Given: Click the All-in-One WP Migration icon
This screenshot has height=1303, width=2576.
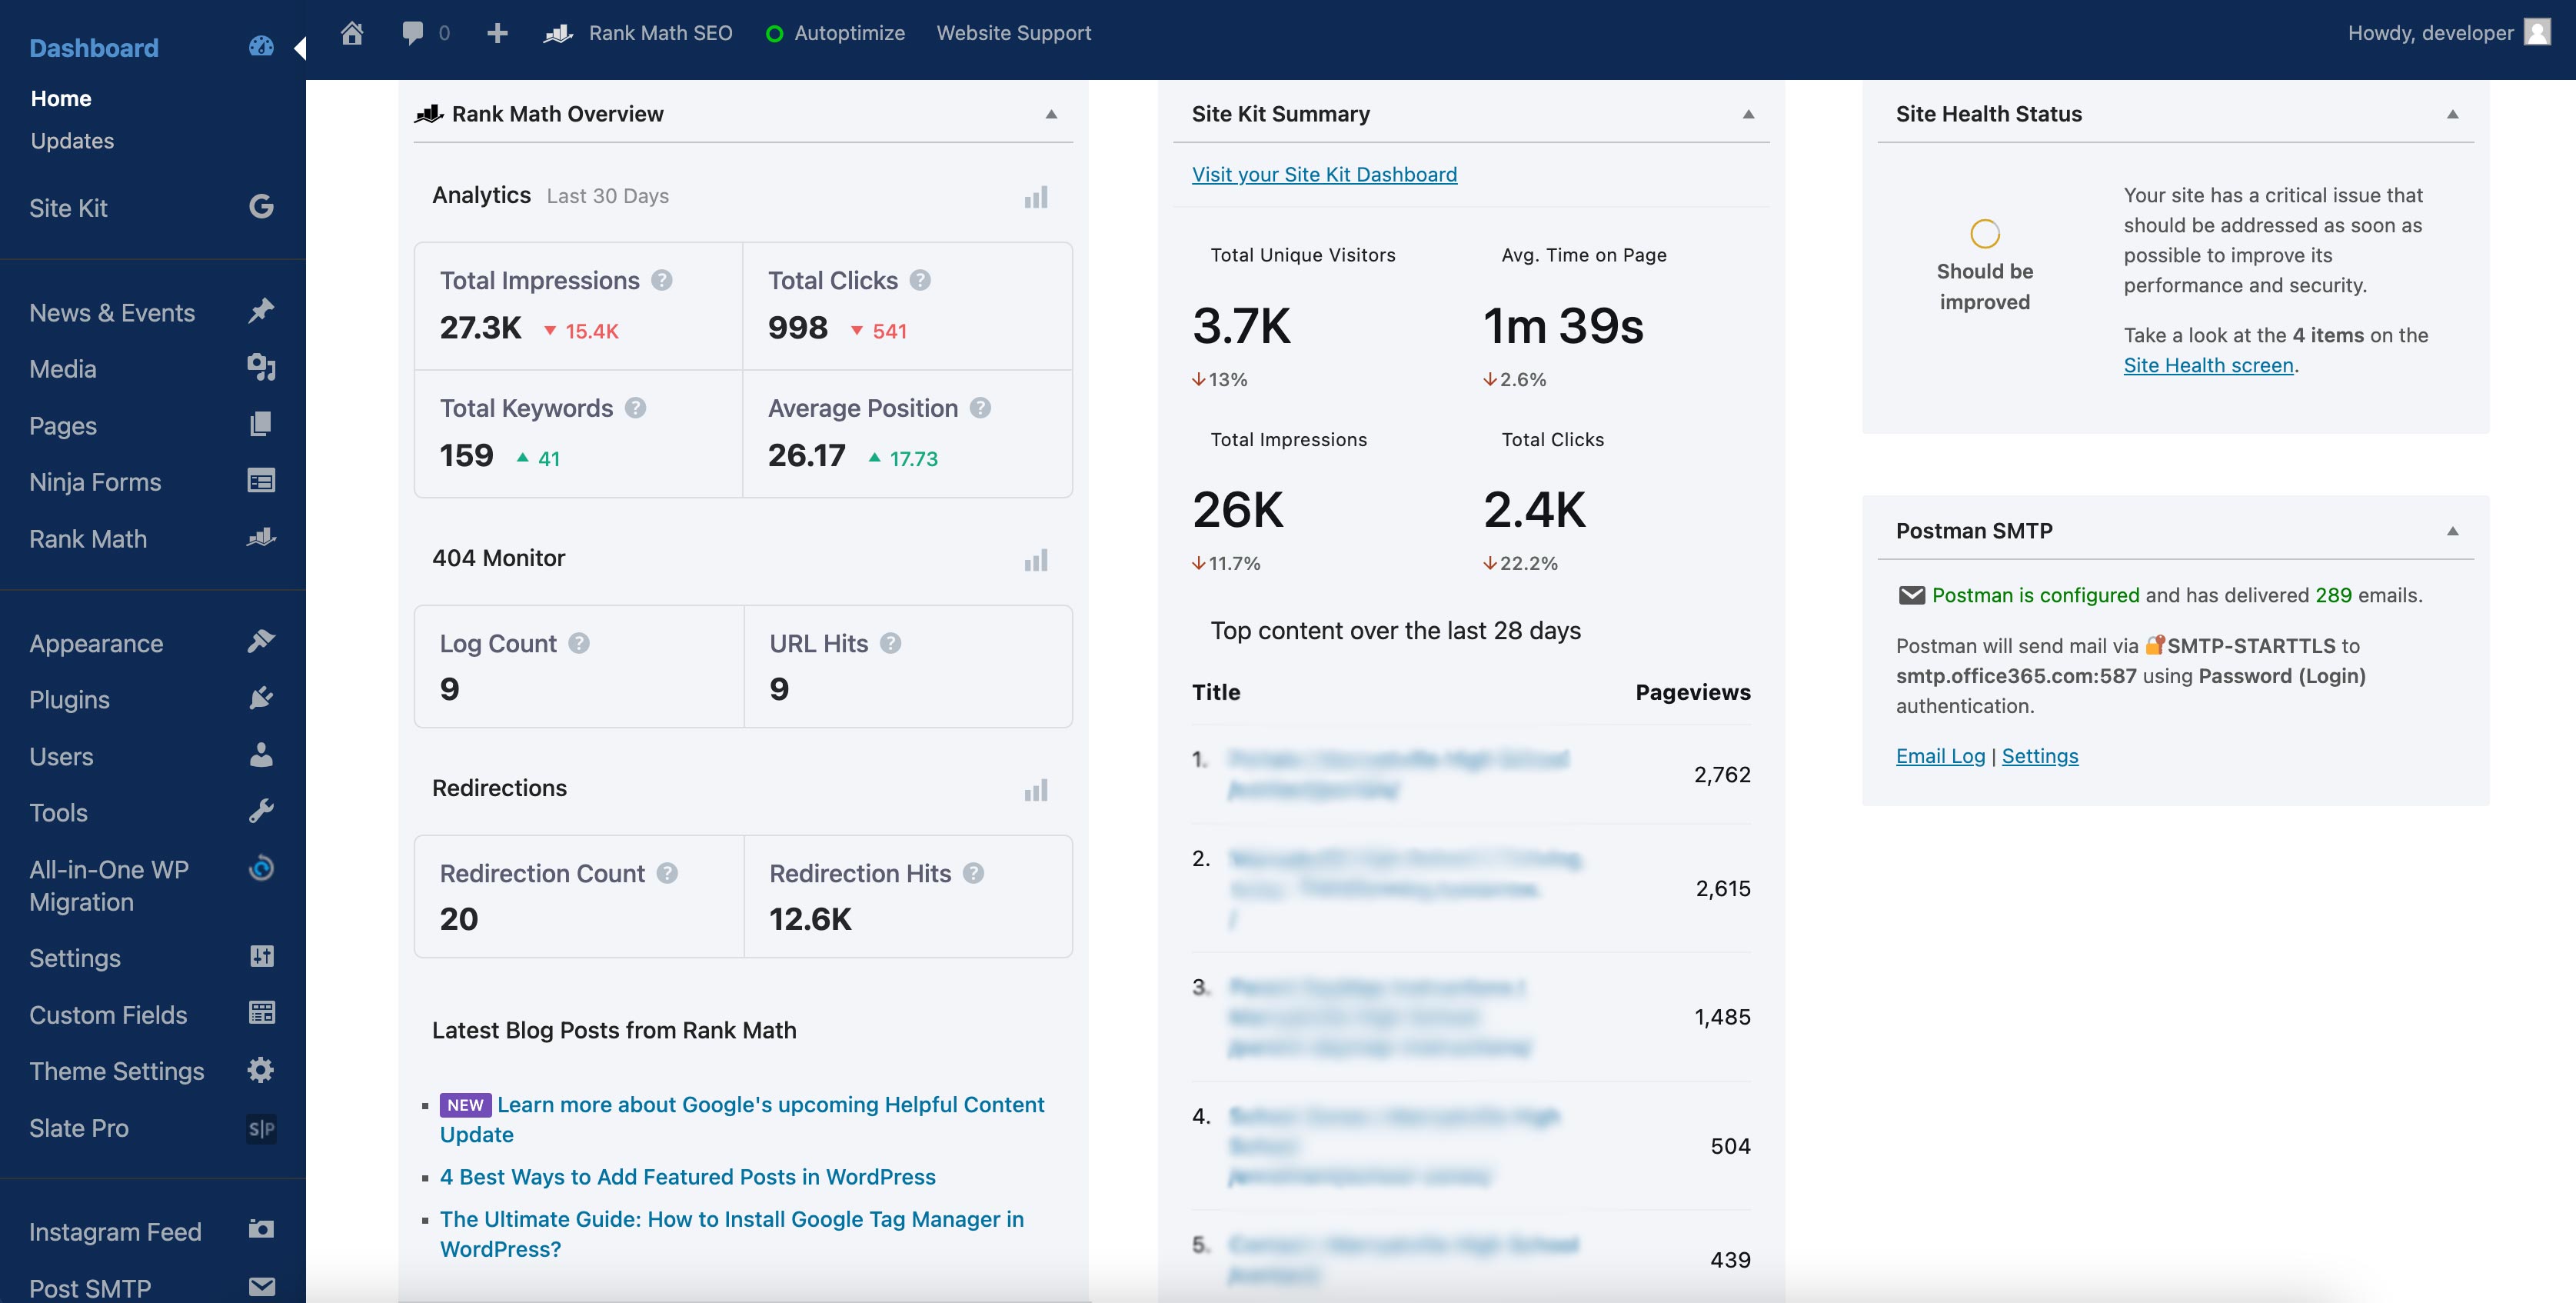Looking at the screenshot, I should pos(261,867).
